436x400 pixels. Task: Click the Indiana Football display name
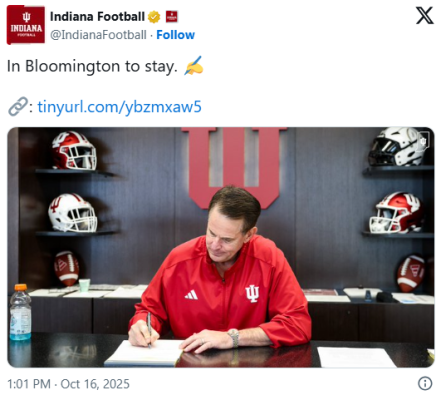point(97,16)
